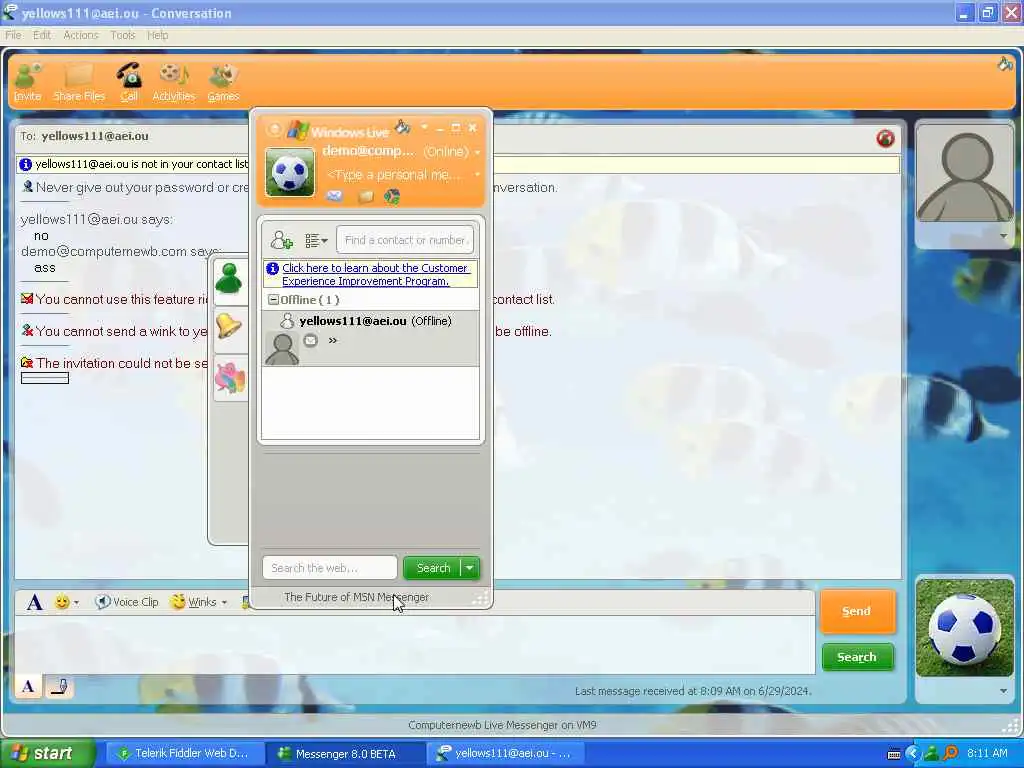Click the taskbar clock showing 8:11 AM
Viewport: 1024px width, 768px height.
click(x=987, y=753)
